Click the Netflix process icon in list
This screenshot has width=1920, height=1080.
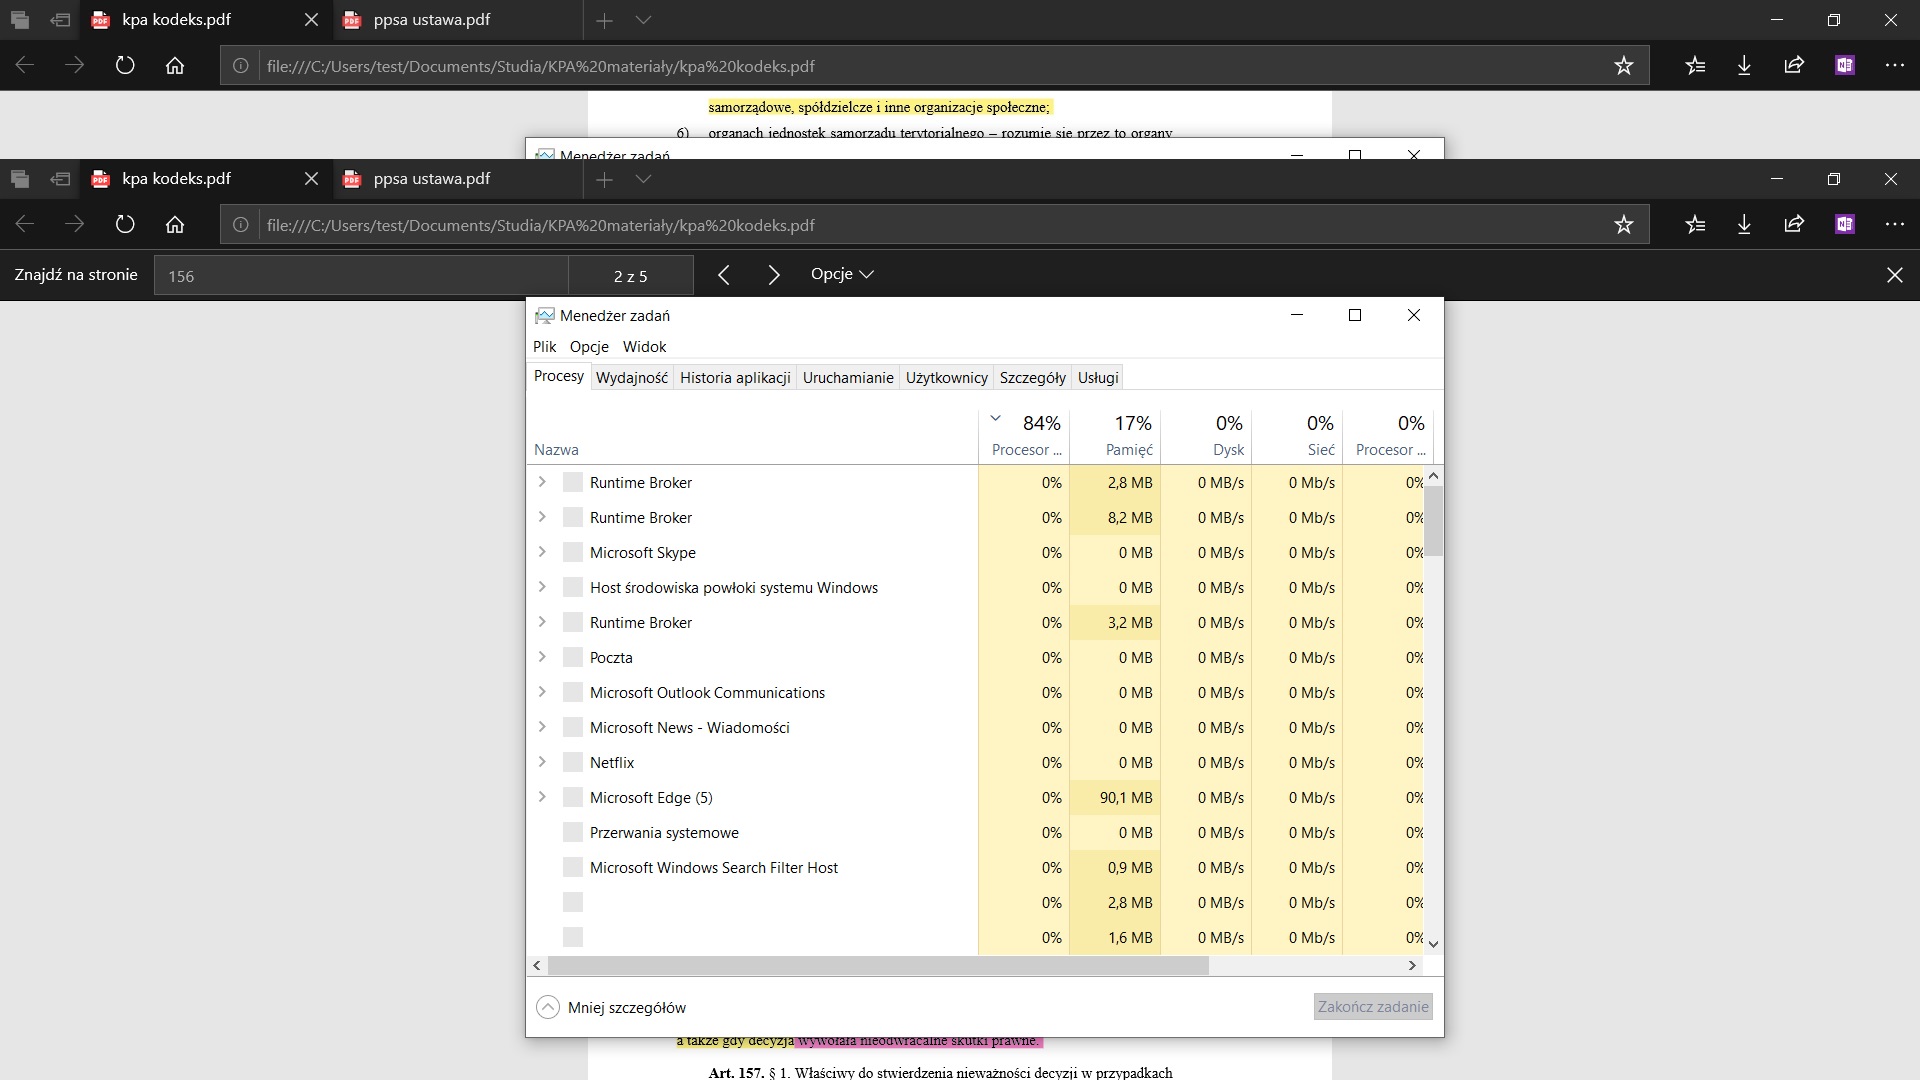573,762
